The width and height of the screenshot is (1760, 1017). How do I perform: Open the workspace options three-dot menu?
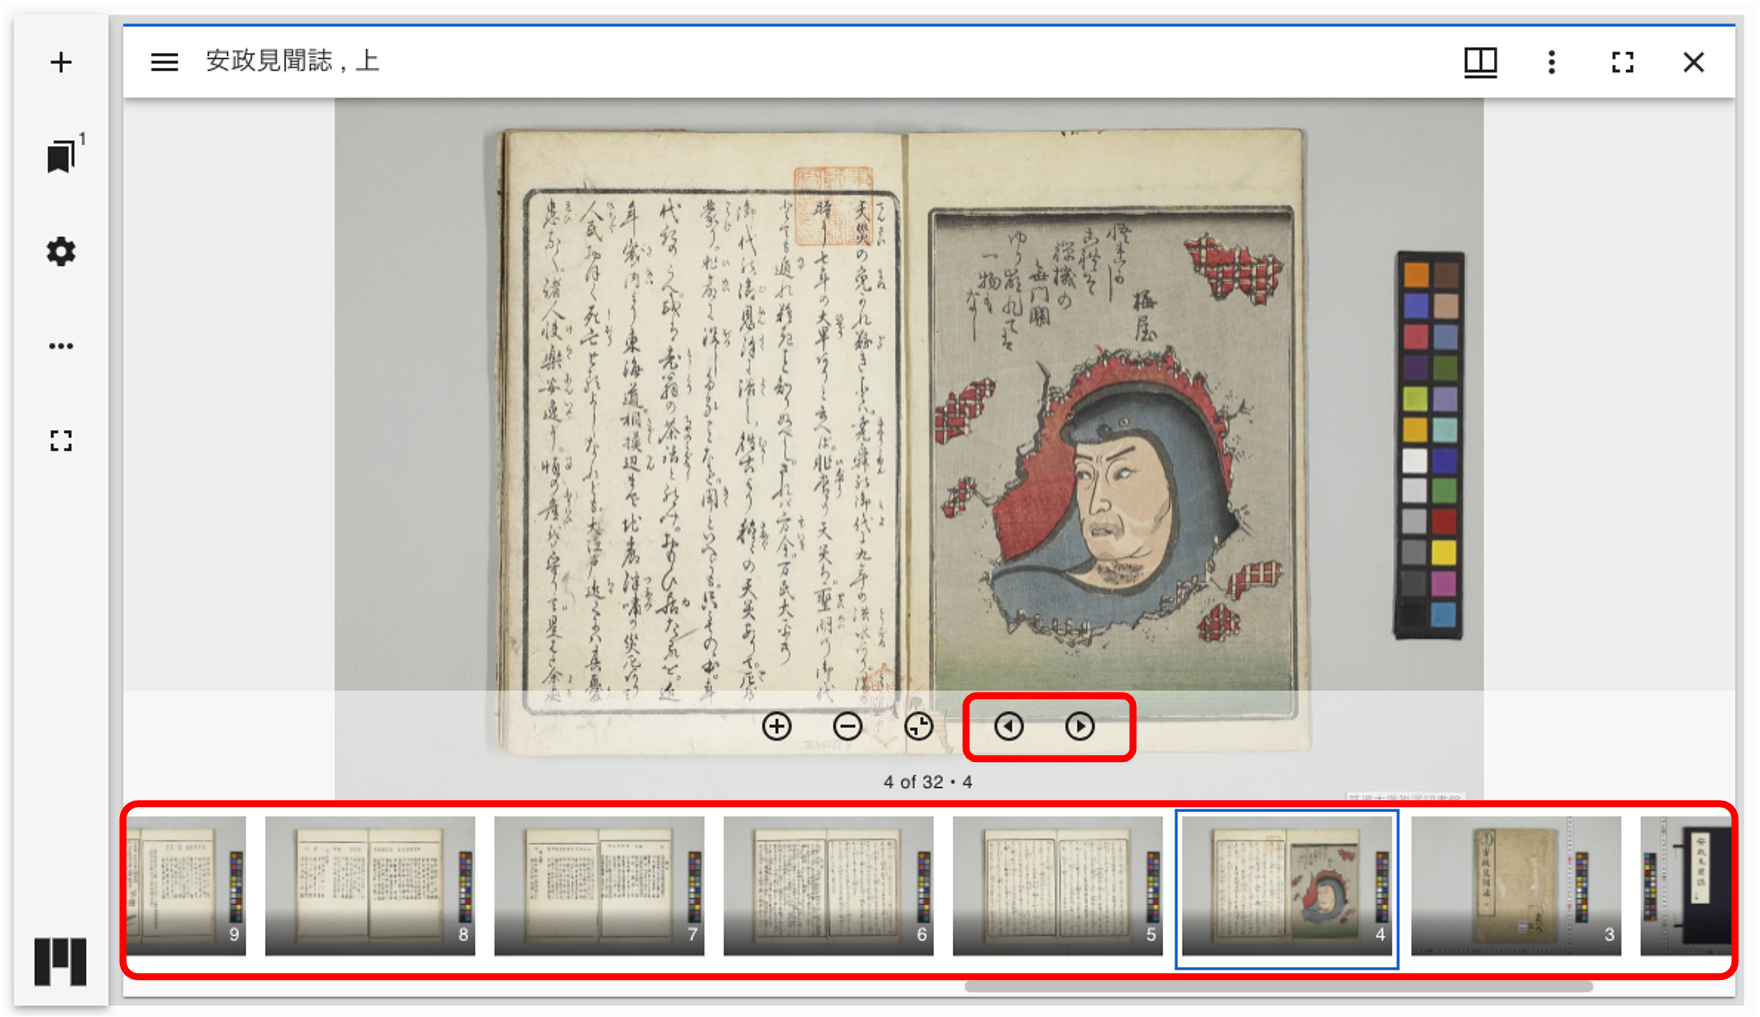(61, 346)
